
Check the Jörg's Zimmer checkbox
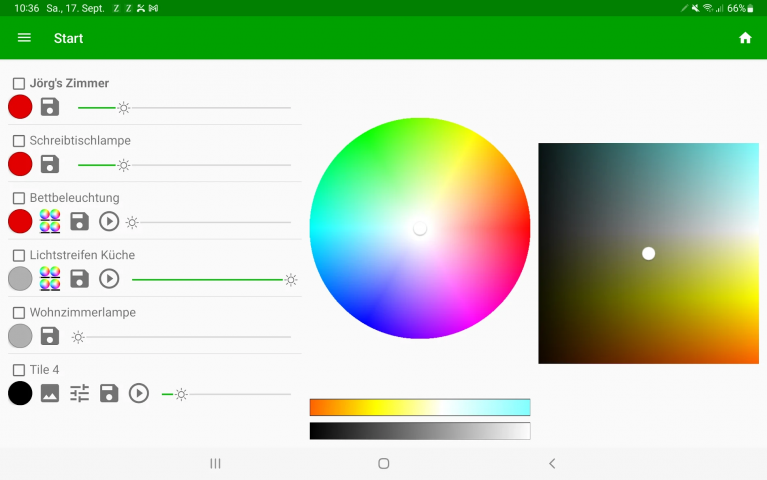[19, 84]
